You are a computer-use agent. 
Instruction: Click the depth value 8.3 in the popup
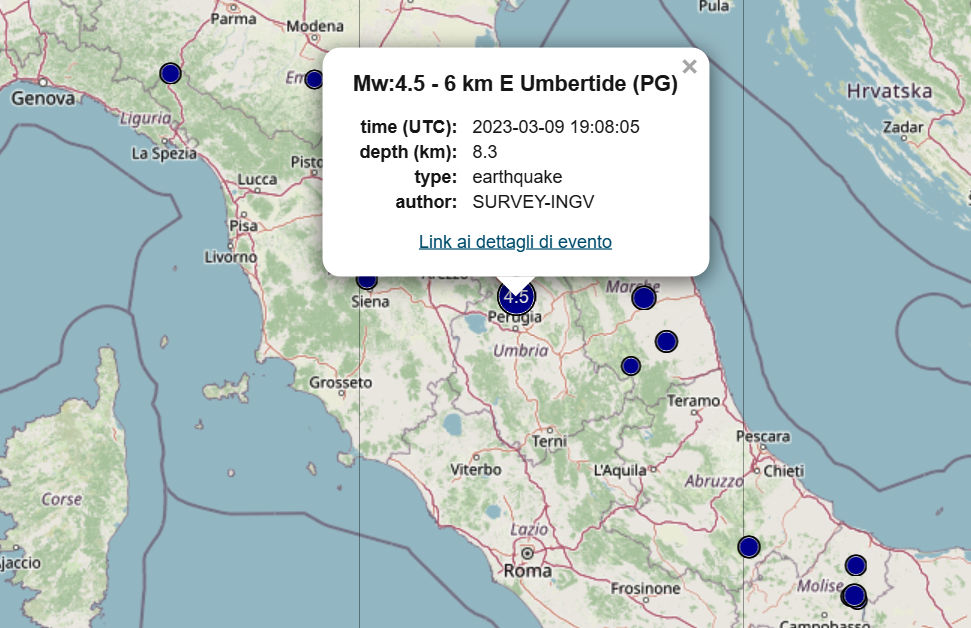485,152
